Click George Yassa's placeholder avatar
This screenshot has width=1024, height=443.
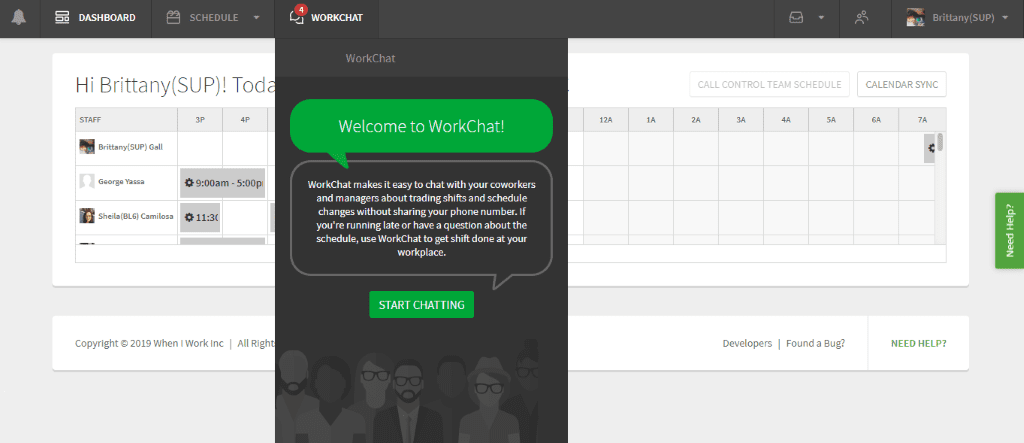87,181
